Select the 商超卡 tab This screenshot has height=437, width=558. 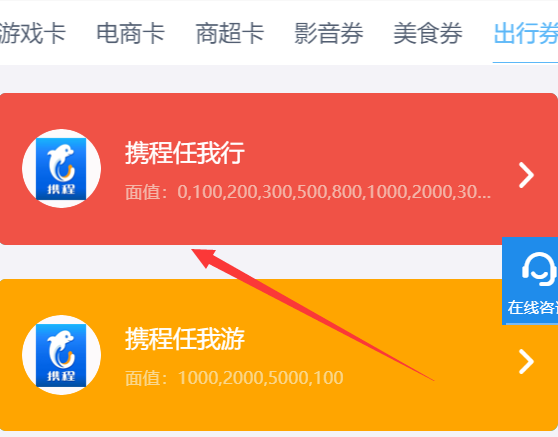tap(230, 33)
